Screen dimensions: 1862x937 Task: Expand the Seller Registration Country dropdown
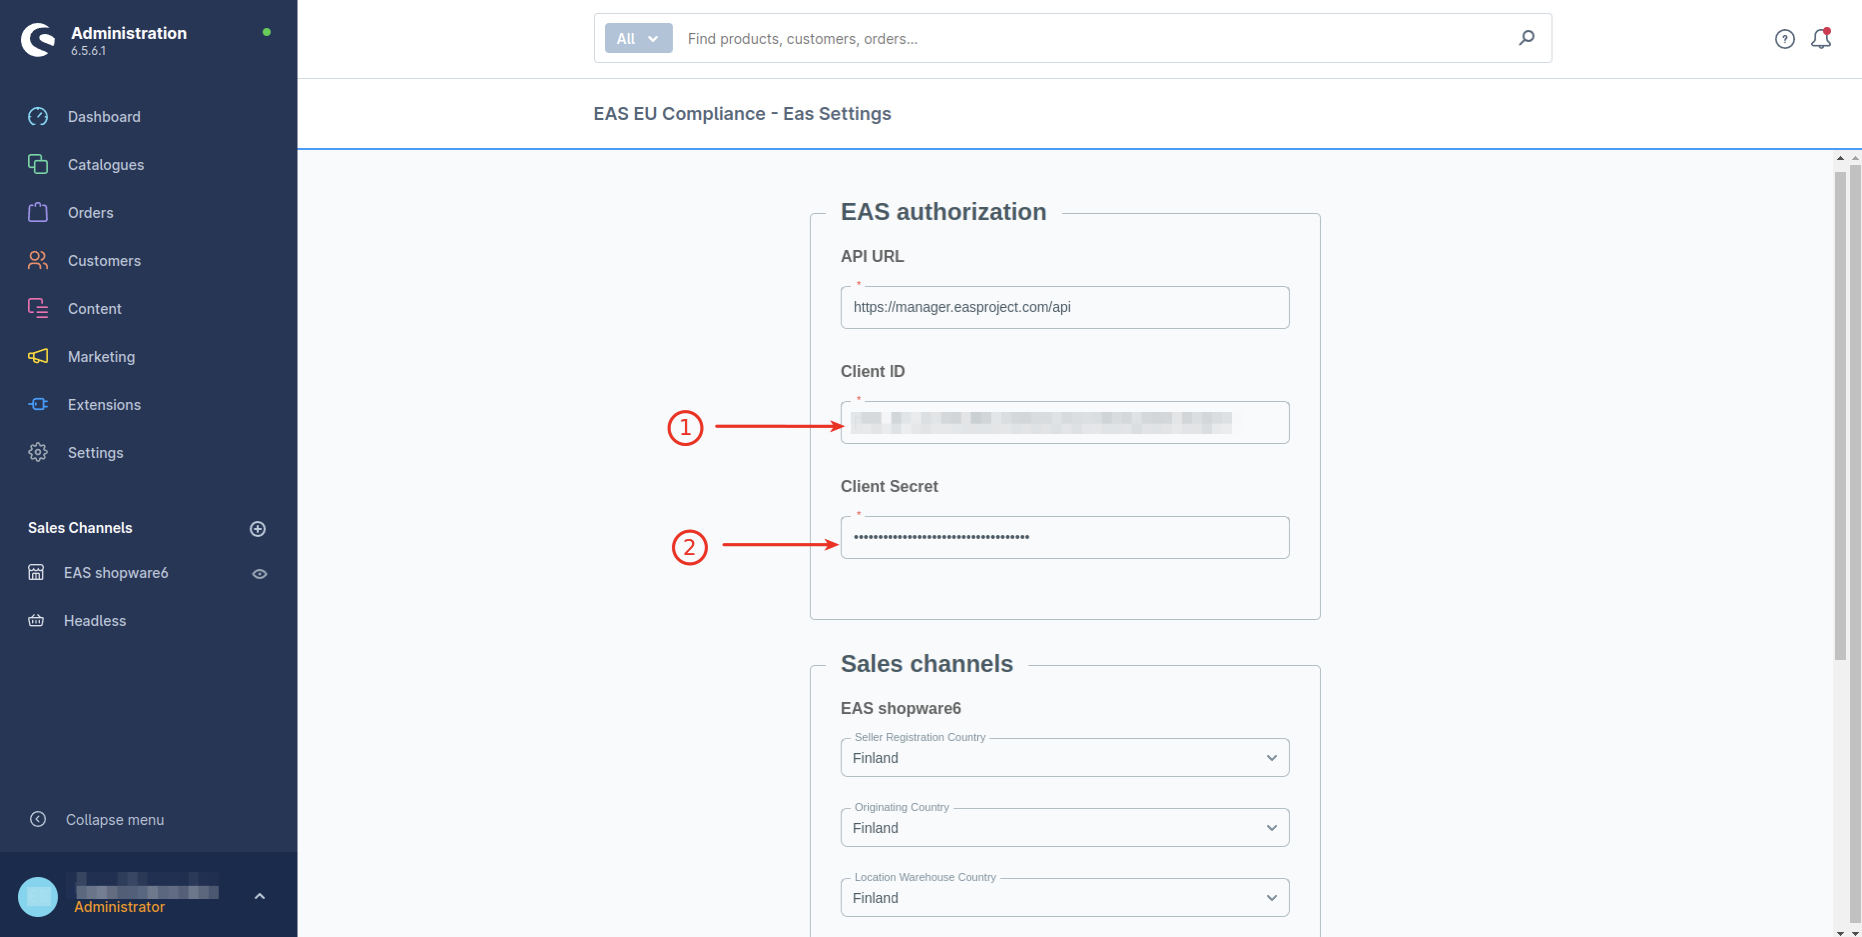pyautogui.click(x=1064, y=758)
